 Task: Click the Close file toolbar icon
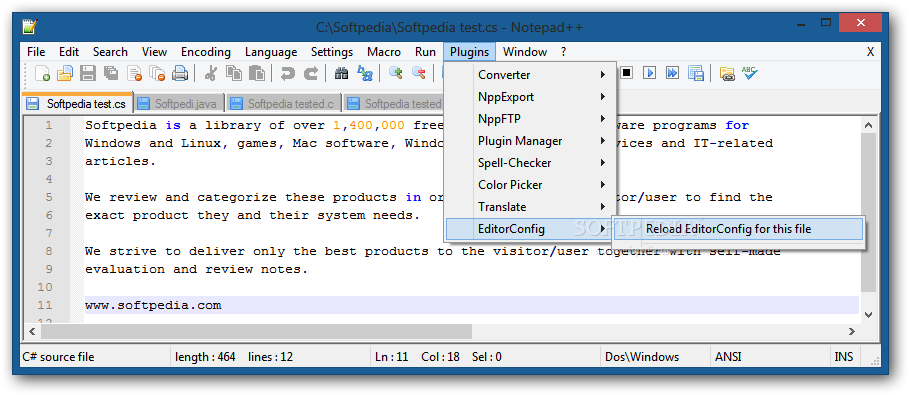point(134,73)
